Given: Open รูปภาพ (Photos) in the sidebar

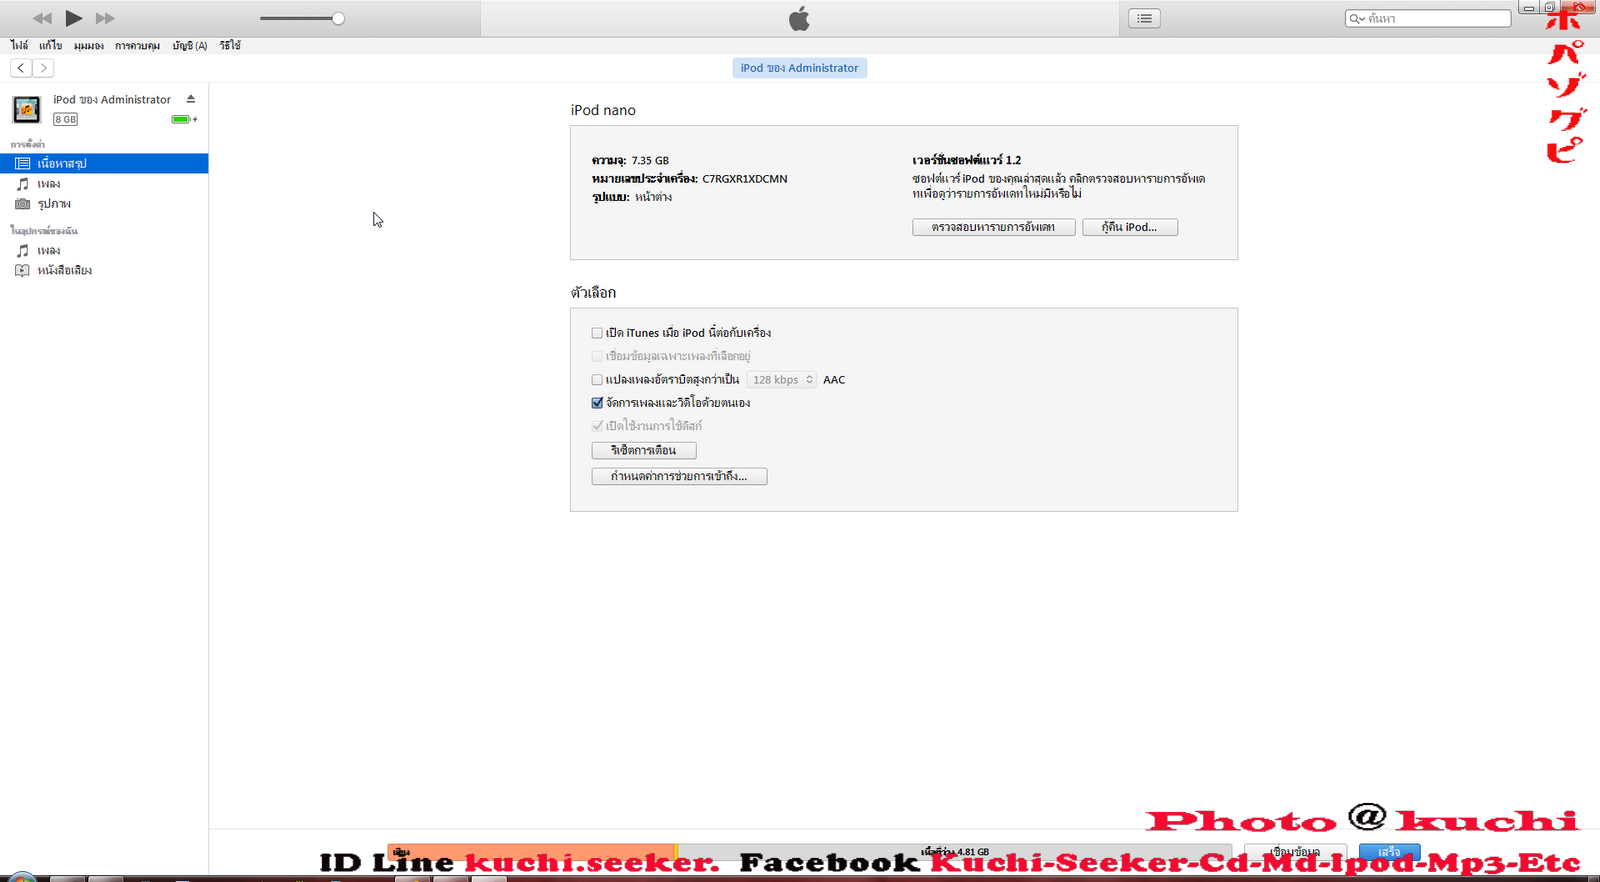Looking at the screenshot, I should pyautogui.click(x=54, y=204).
